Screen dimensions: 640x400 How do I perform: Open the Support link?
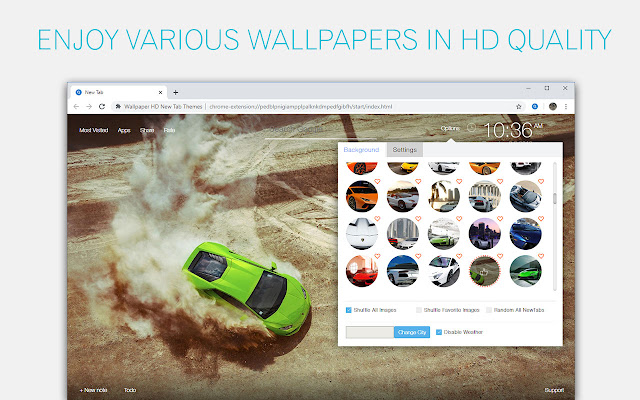[x=554, y=390]
